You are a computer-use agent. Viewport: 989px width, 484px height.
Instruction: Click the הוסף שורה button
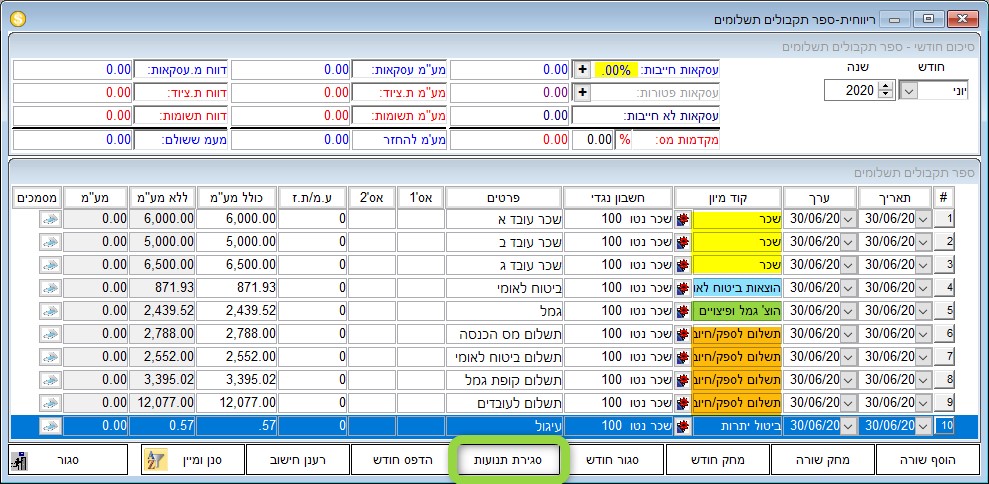pos(928,461)
